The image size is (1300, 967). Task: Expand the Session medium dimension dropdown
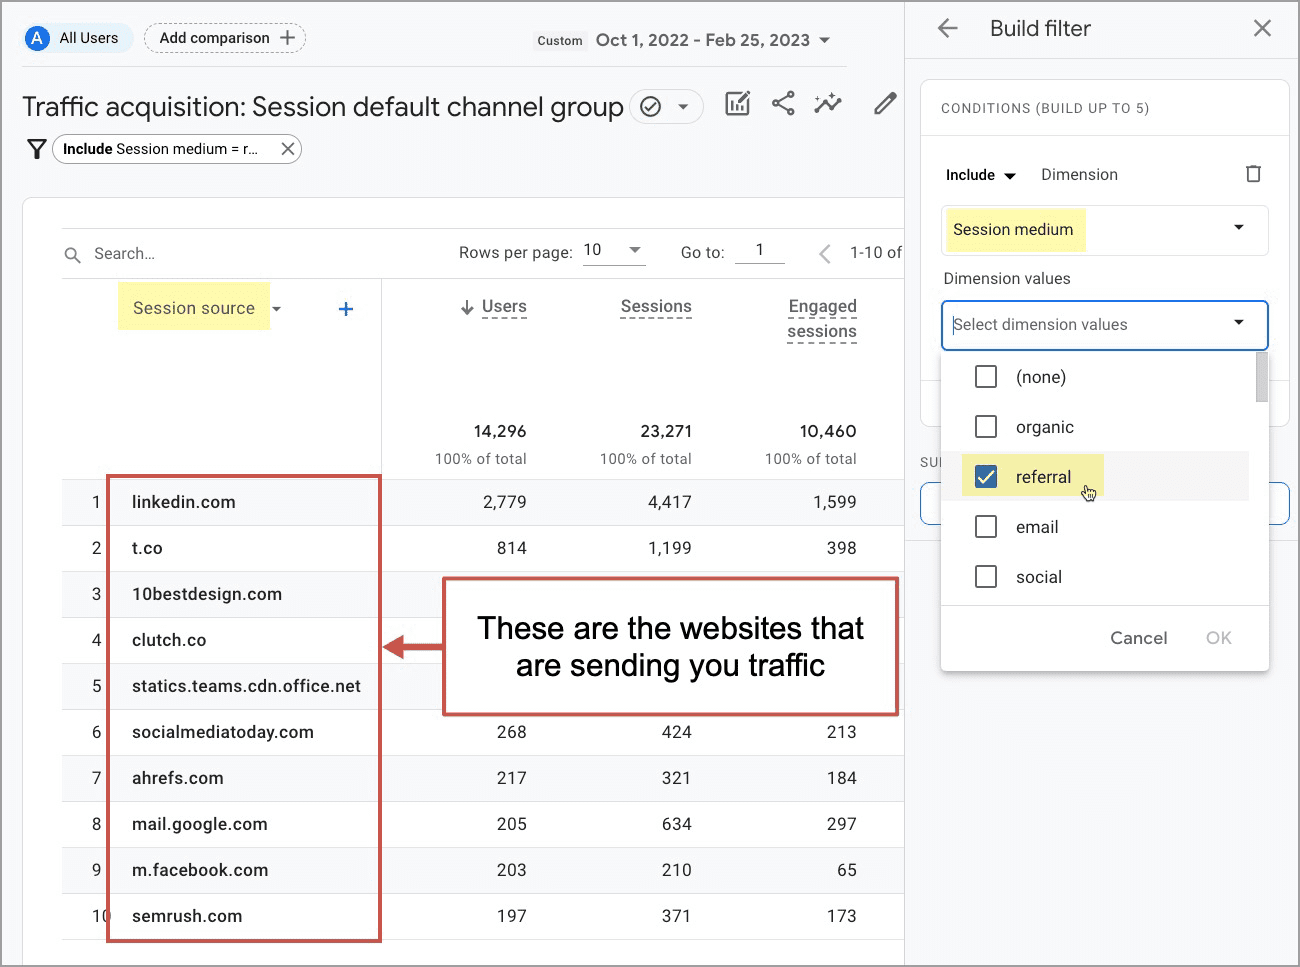1238,229
